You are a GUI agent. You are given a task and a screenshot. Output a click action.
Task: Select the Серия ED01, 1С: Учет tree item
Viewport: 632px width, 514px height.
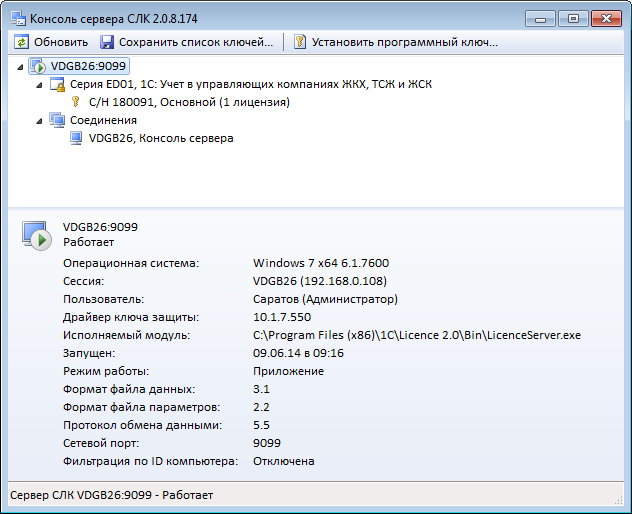tap(251, 84)
